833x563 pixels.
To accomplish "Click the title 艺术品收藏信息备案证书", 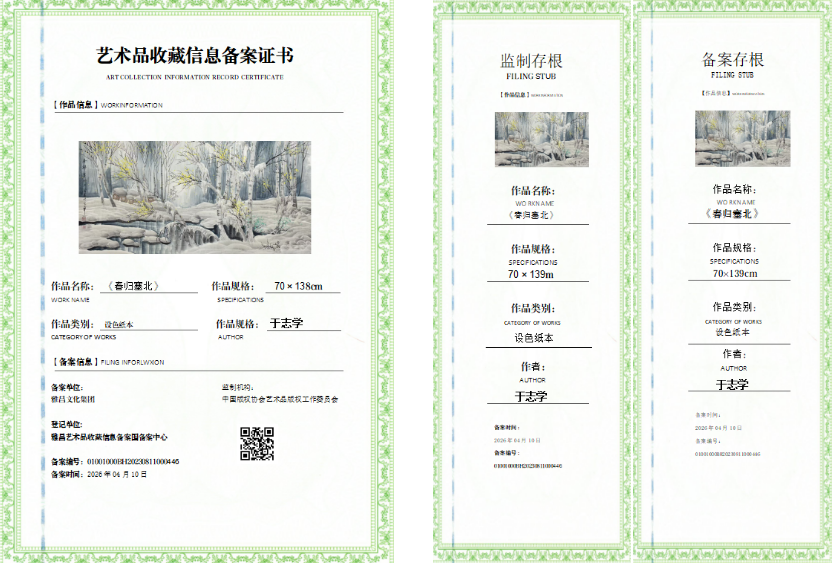I will 195,56.
